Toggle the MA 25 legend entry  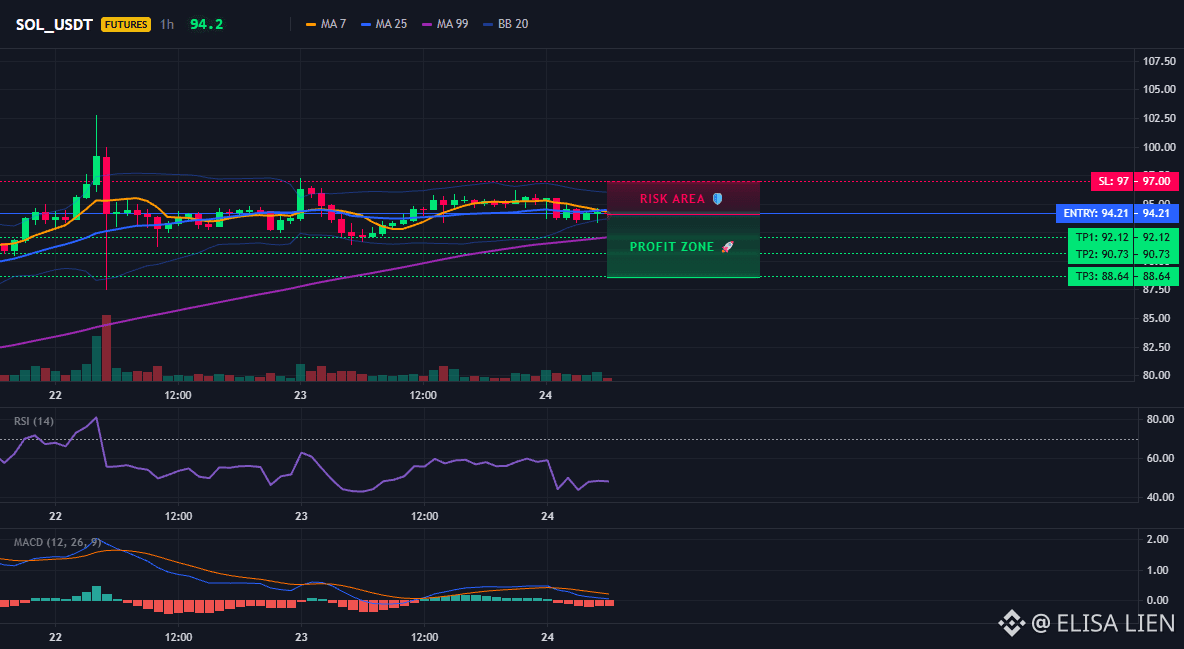[x=384, y=24]
